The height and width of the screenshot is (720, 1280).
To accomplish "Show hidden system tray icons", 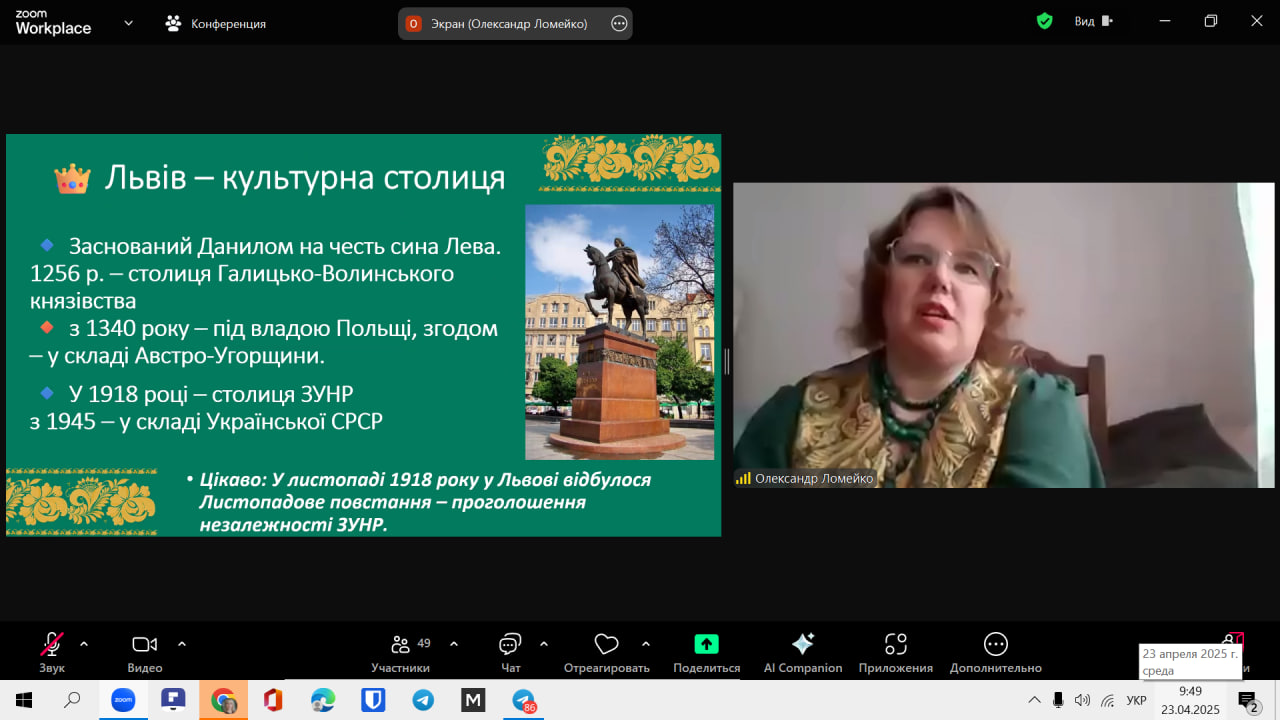I will [x=1034, y=700].
